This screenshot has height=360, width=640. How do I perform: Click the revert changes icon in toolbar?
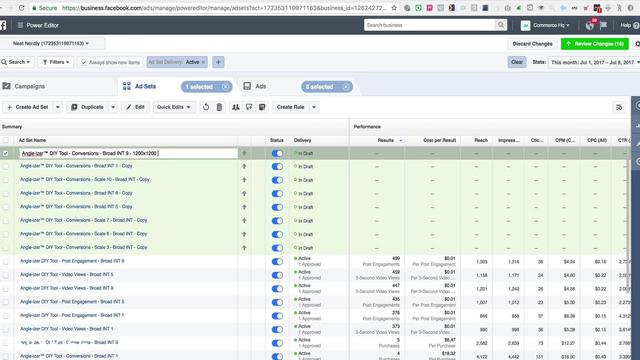206,107
